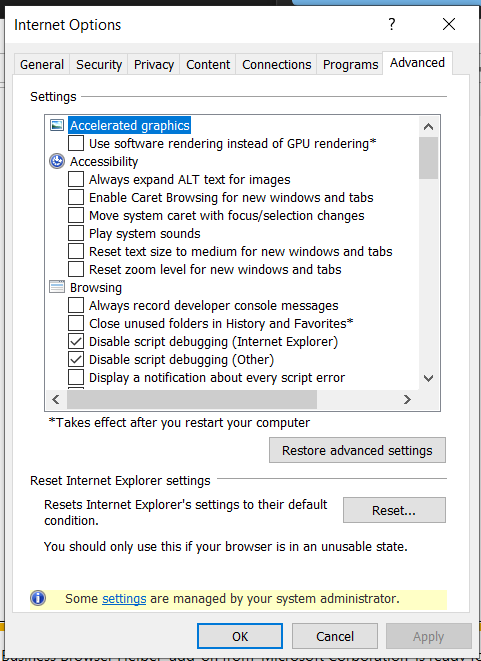Select the Accessibility heading text
Viewport: 481px width, 661px height.
104,161
